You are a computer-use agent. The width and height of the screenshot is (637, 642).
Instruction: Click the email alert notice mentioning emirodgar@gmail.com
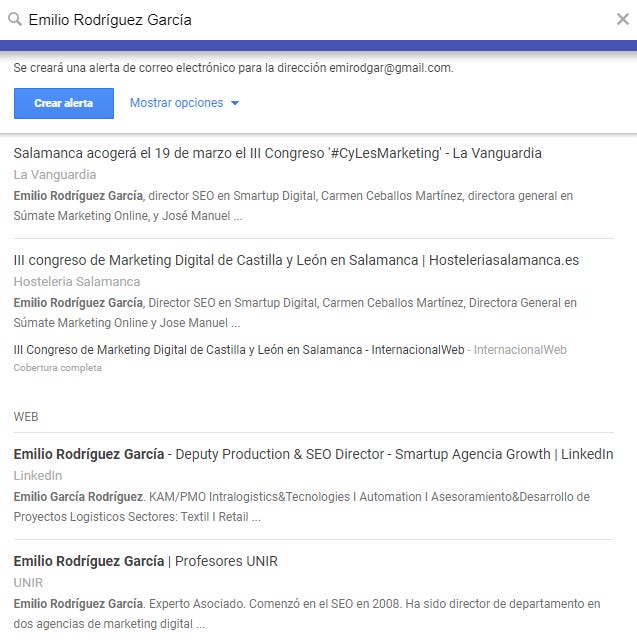[x=233, y=68]
